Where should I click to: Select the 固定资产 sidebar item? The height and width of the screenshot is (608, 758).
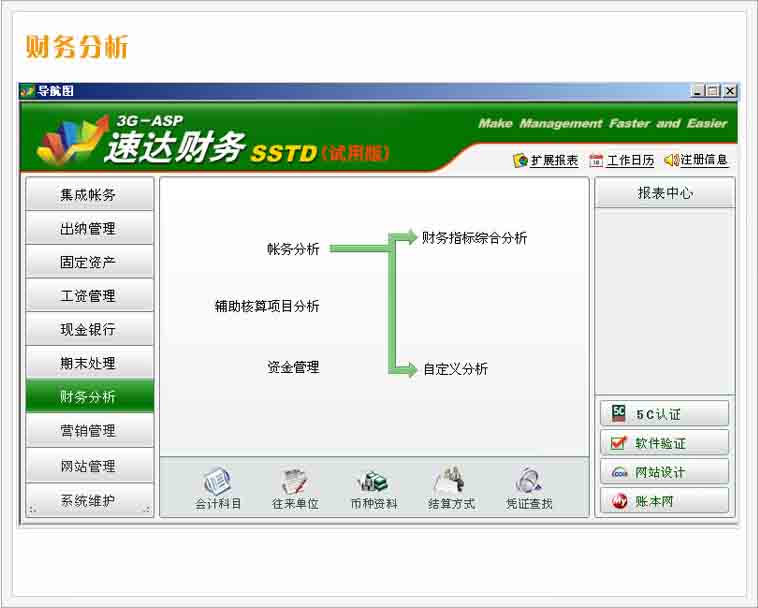pos(89,262)
